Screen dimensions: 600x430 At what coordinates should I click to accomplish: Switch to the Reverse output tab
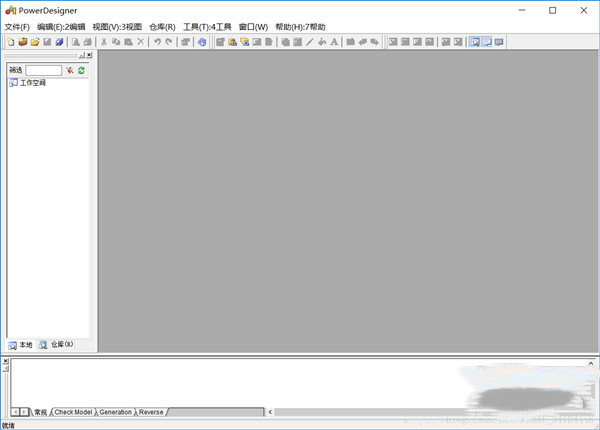[x=151, y=412]
